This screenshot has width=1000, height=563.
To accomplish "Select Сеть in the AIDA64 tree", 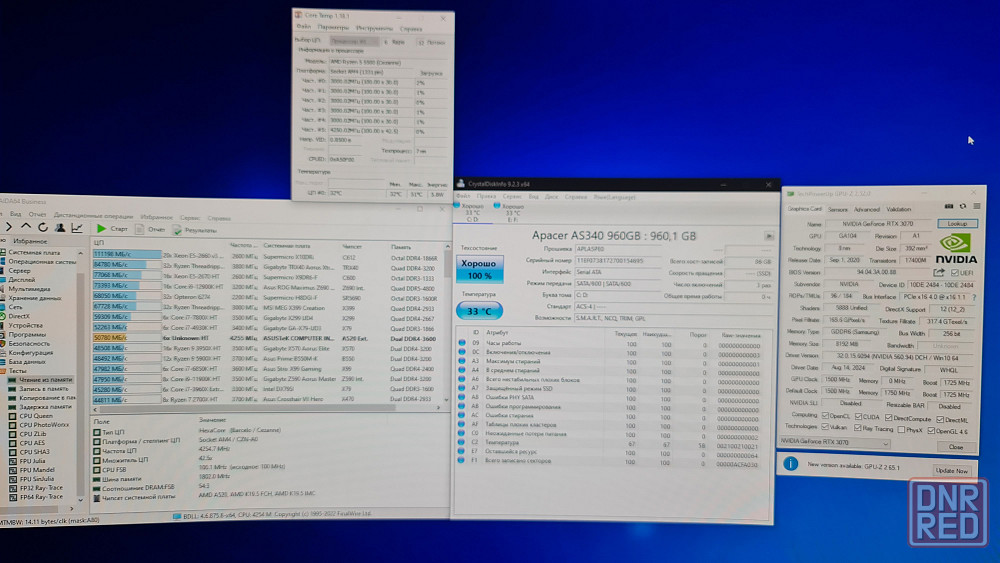I will [15, 307].
